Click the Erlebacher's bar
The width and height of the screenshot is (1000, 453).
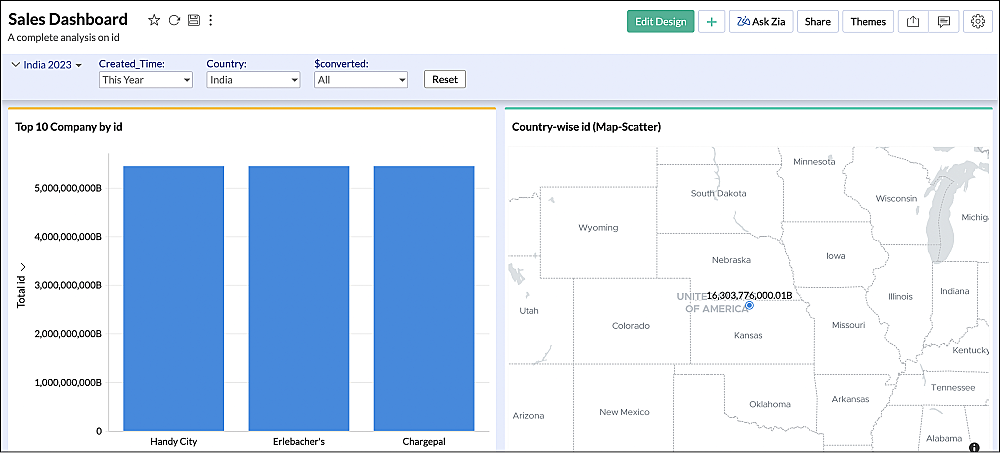[x=299, y=299]
